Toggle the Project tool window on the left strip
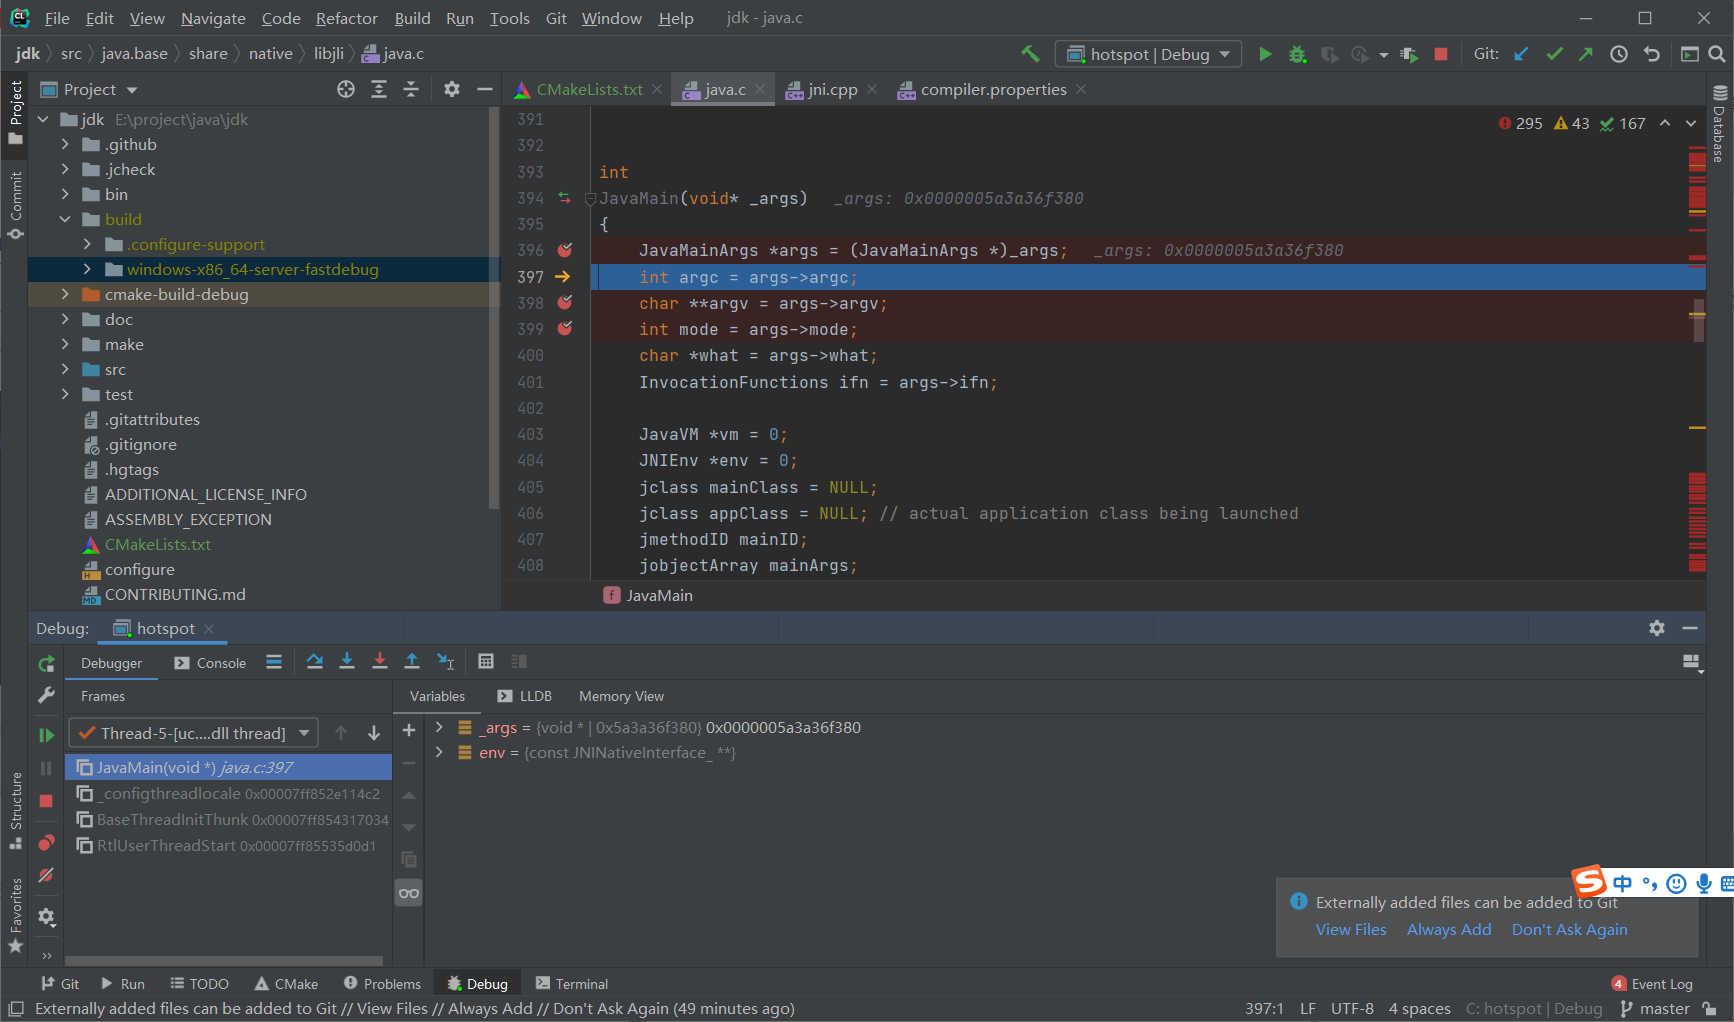 pyautogui.click(x=15, y=112)
